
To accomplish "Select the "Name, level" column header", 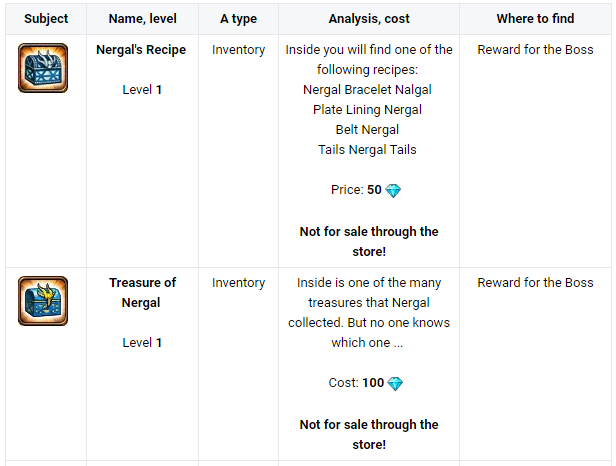I will pos(141,19).
